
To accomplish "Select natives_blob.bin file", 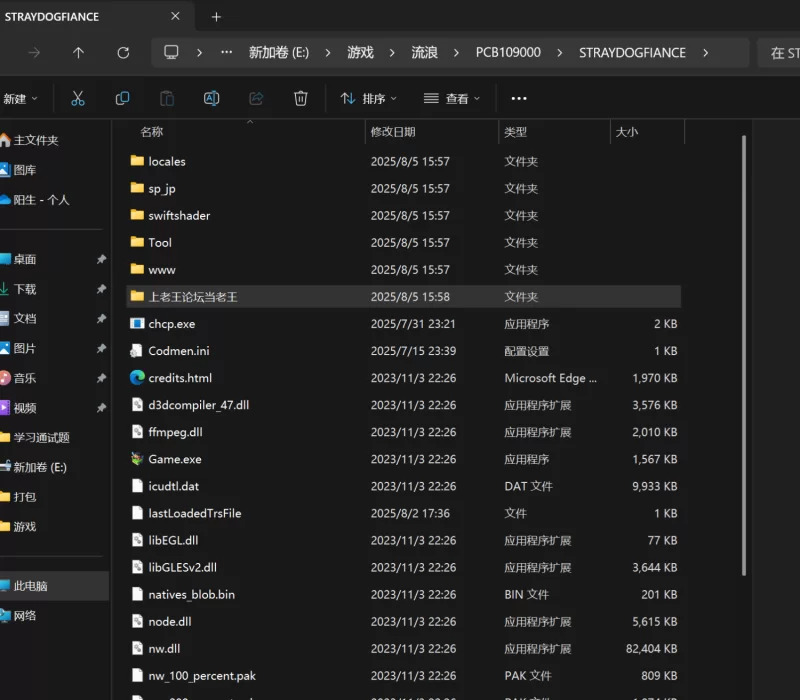I will (403, 594).
